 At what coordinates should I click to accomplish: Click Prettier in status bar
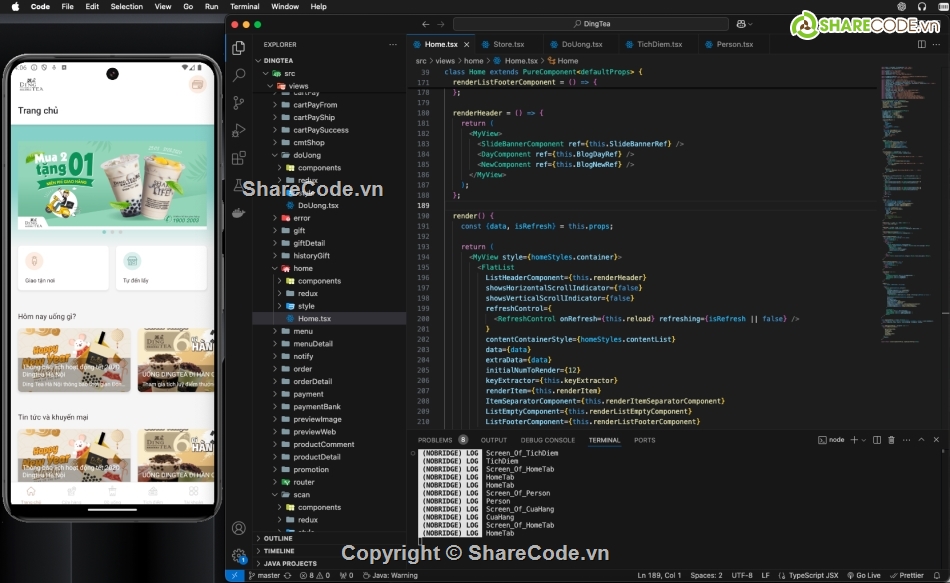[x=907, y=575]
